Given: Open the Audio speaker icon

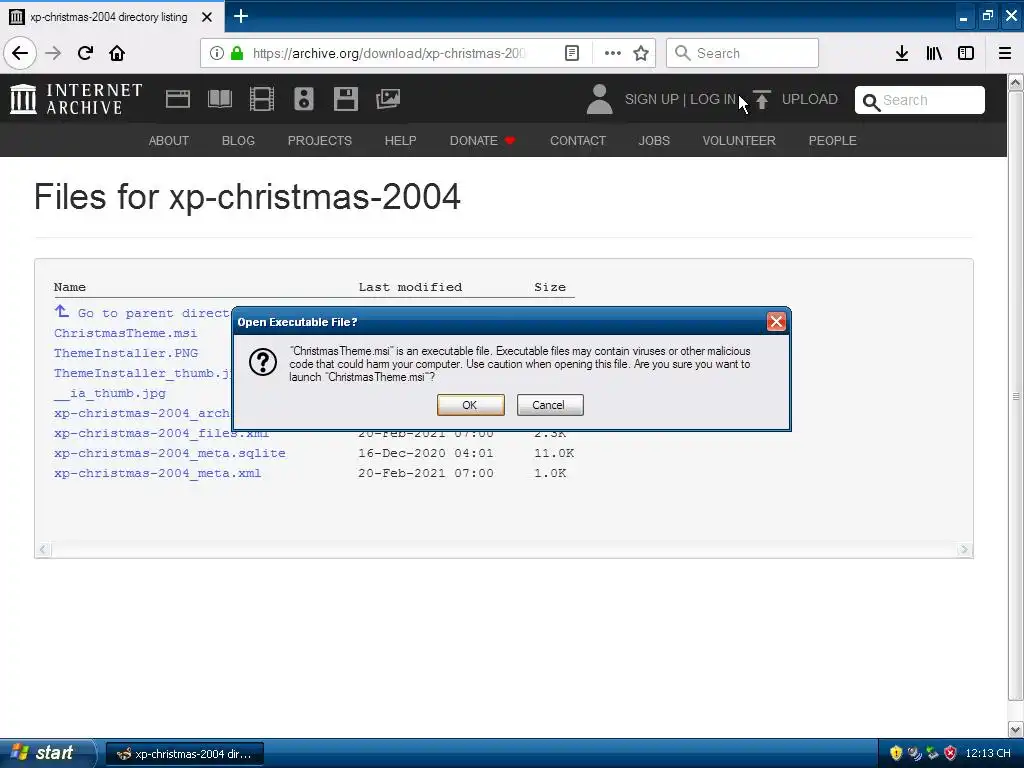Looking at the screenshot, I should click(304, 99).
